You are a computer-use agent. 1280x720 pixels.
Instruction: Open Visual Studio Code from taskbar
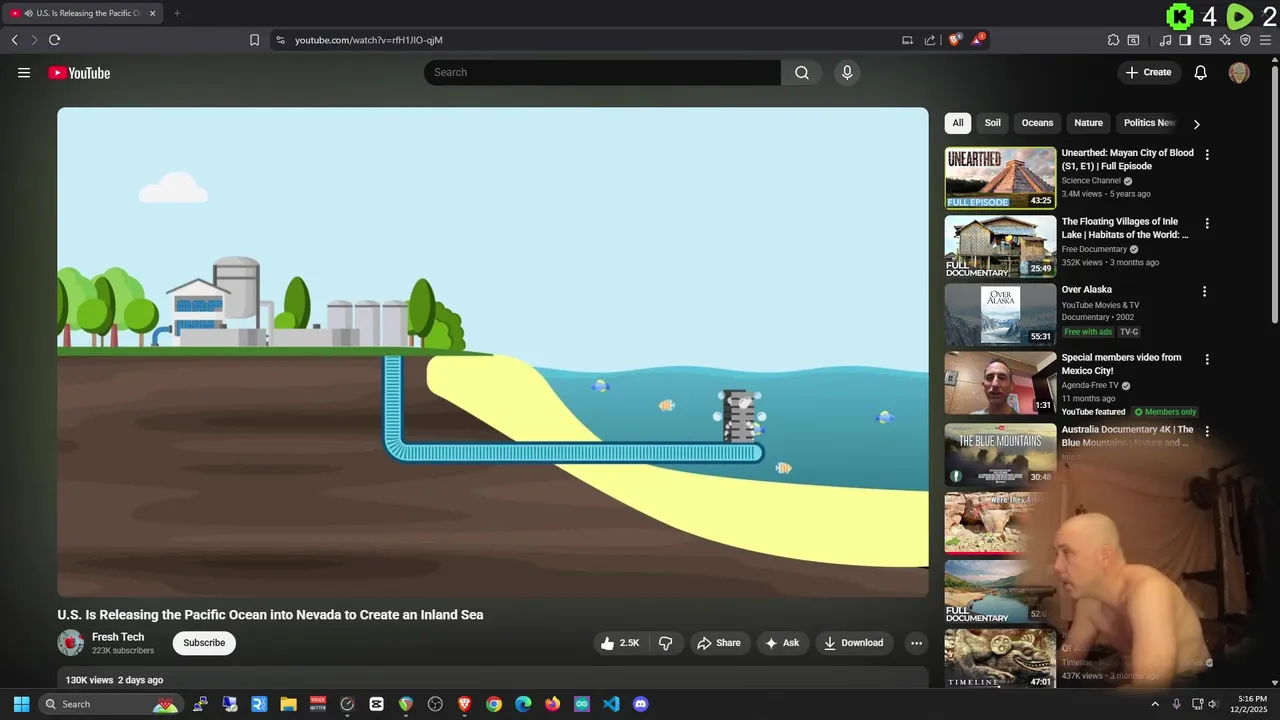pyautogui.click(x=611, y=704)
